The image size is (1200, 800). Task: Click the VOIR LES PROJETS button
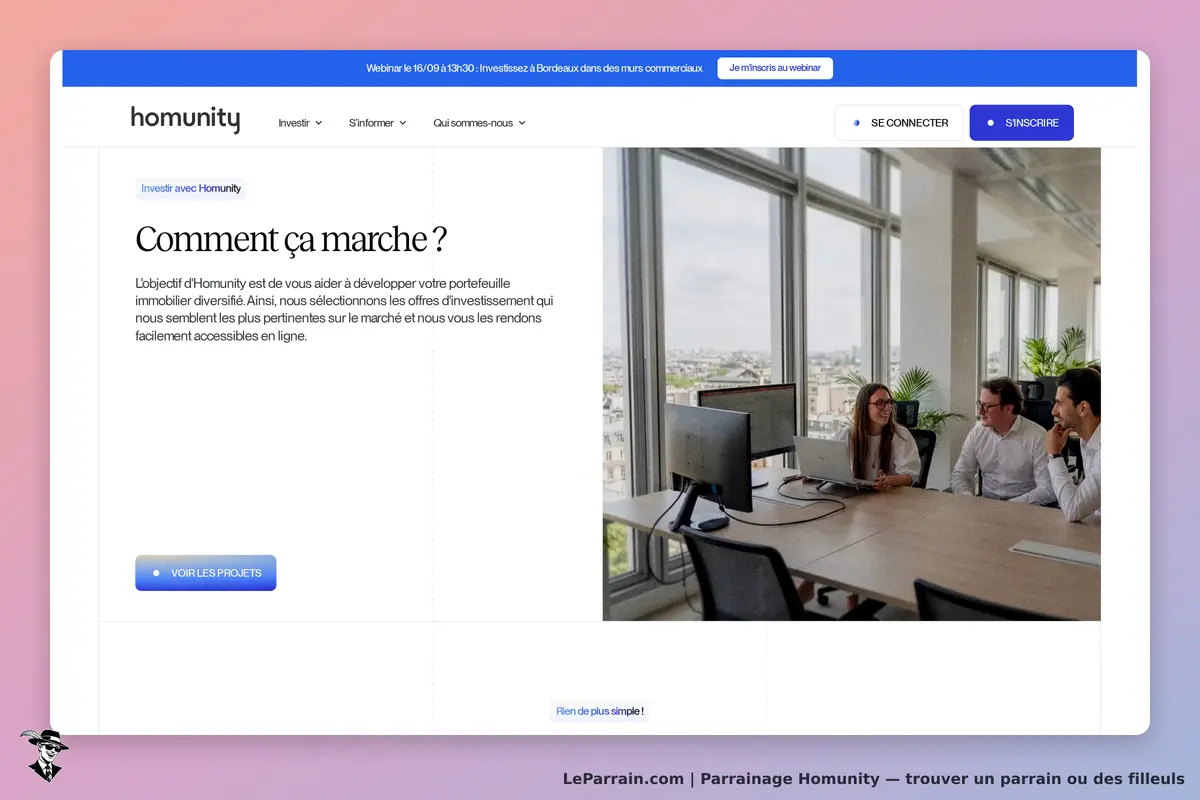coord(206,573)
